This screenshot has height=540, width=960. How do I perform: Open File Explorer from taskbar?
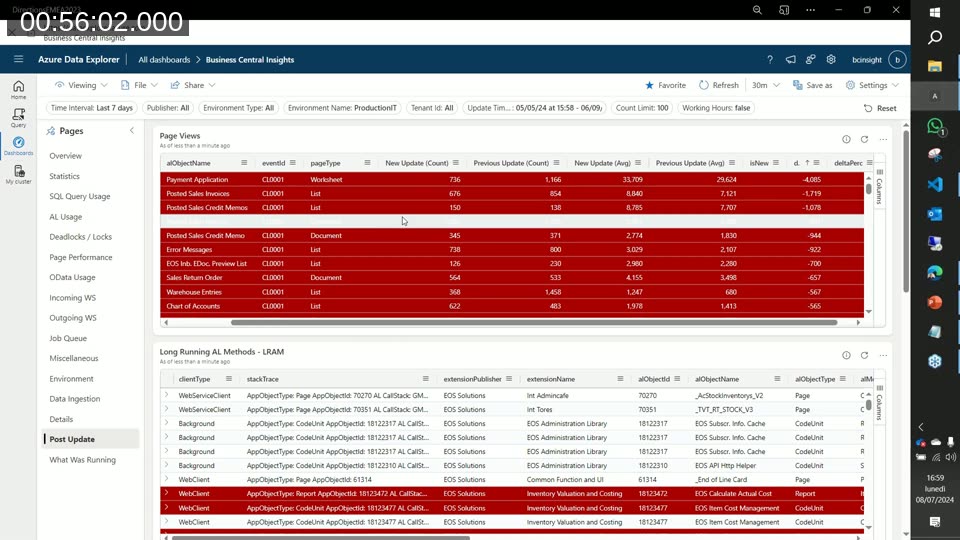pyautogui.click(x=935, y=66)
